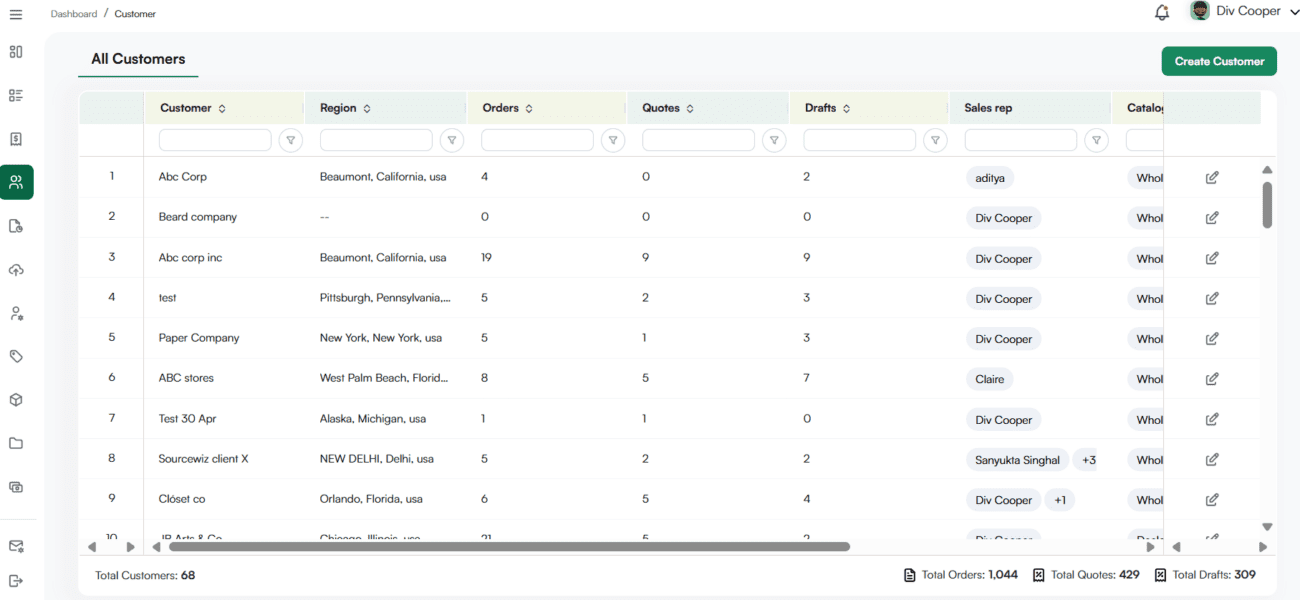Click the notification bell icon
Viewport: 1300px width, 600px height.
[x=1161, y=13]
